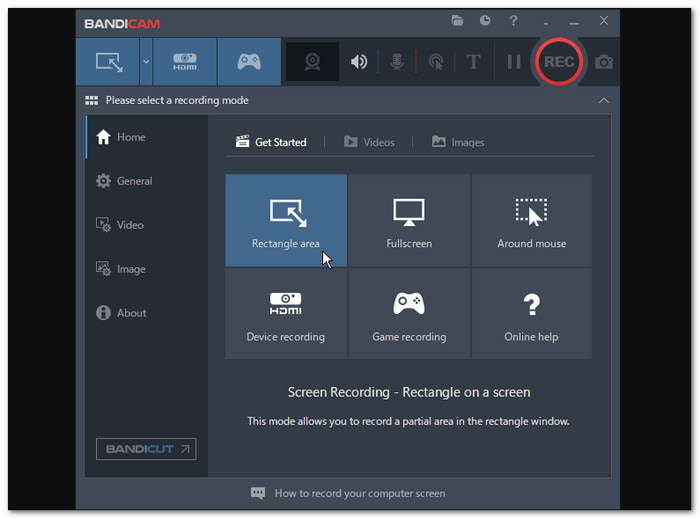Open help with the question mark icon
Screen dimensions: 700x519
[513, 21]
